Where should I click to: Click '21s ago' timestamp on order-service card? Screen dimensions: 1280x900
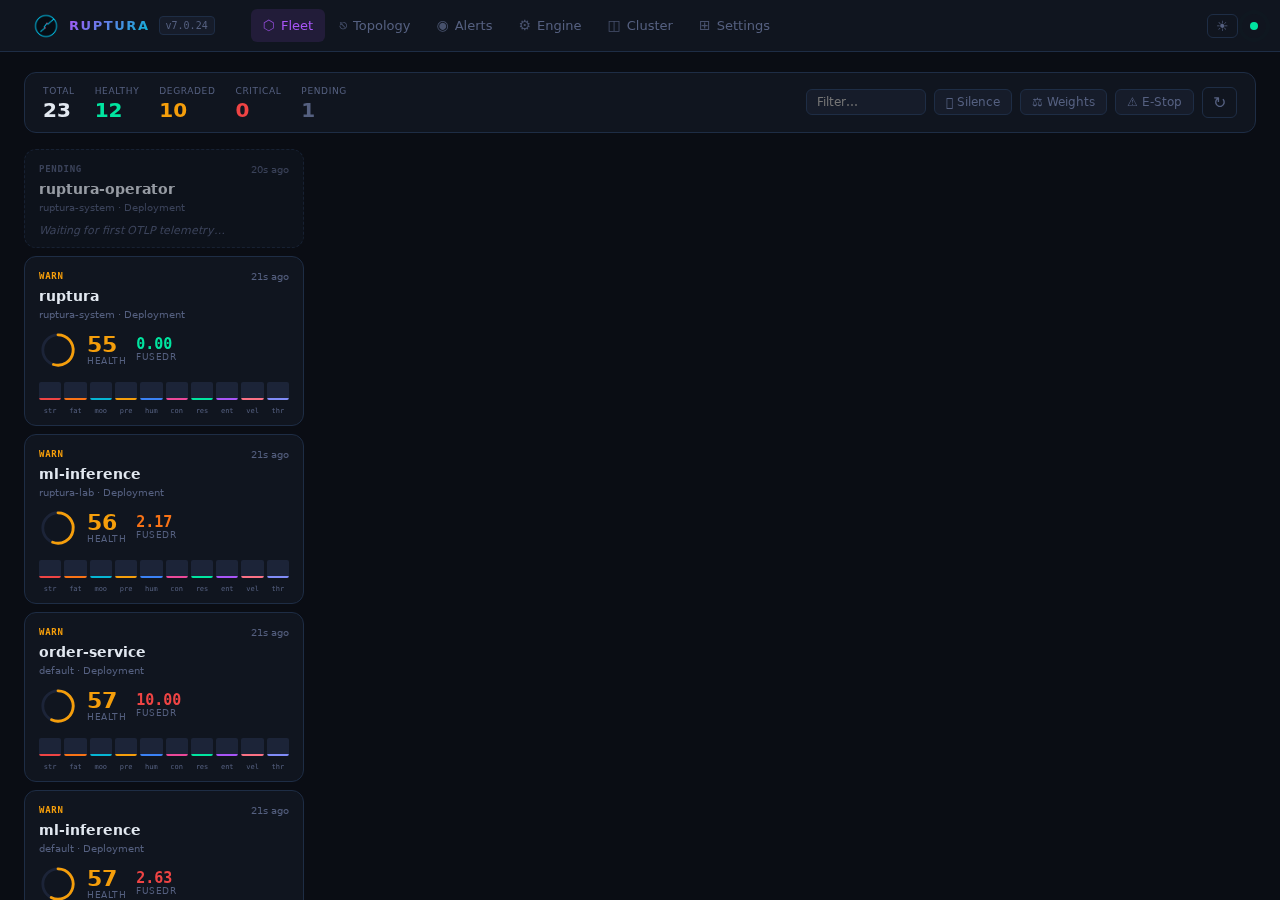[270, 633]
